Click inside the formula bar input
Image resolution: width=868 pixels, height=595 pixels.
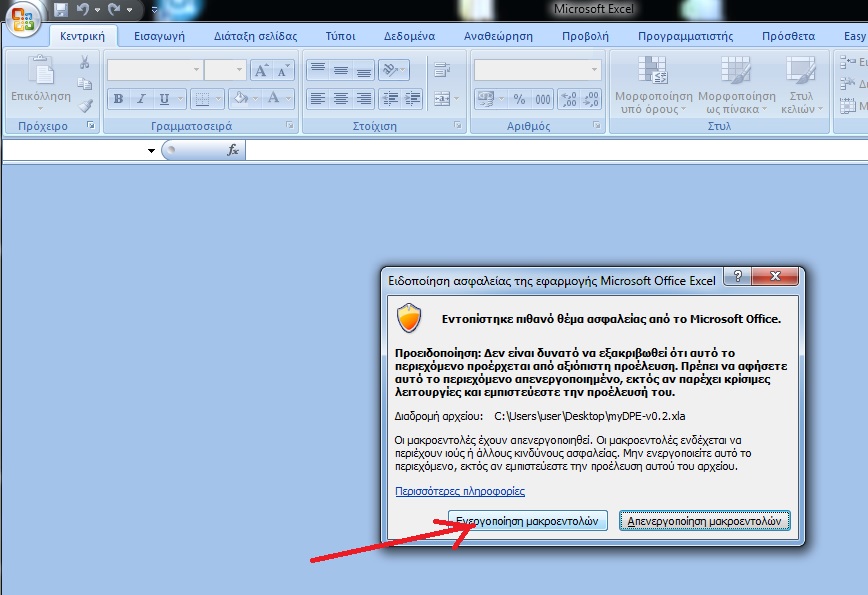(x=550, y=150)
